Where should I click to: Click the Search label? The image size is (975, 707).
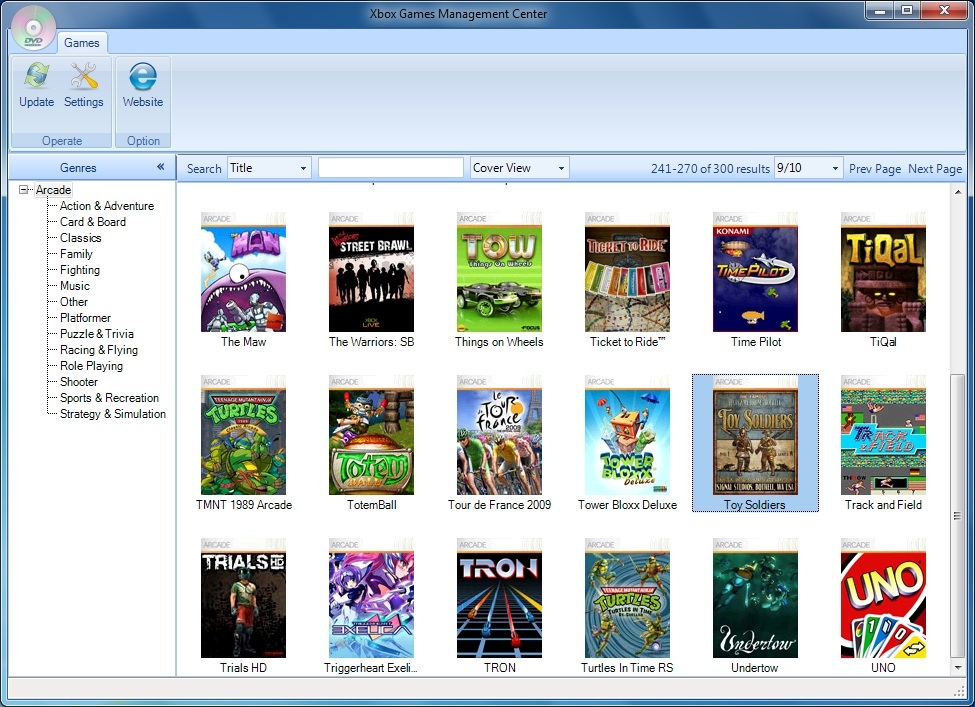(204, 169)
